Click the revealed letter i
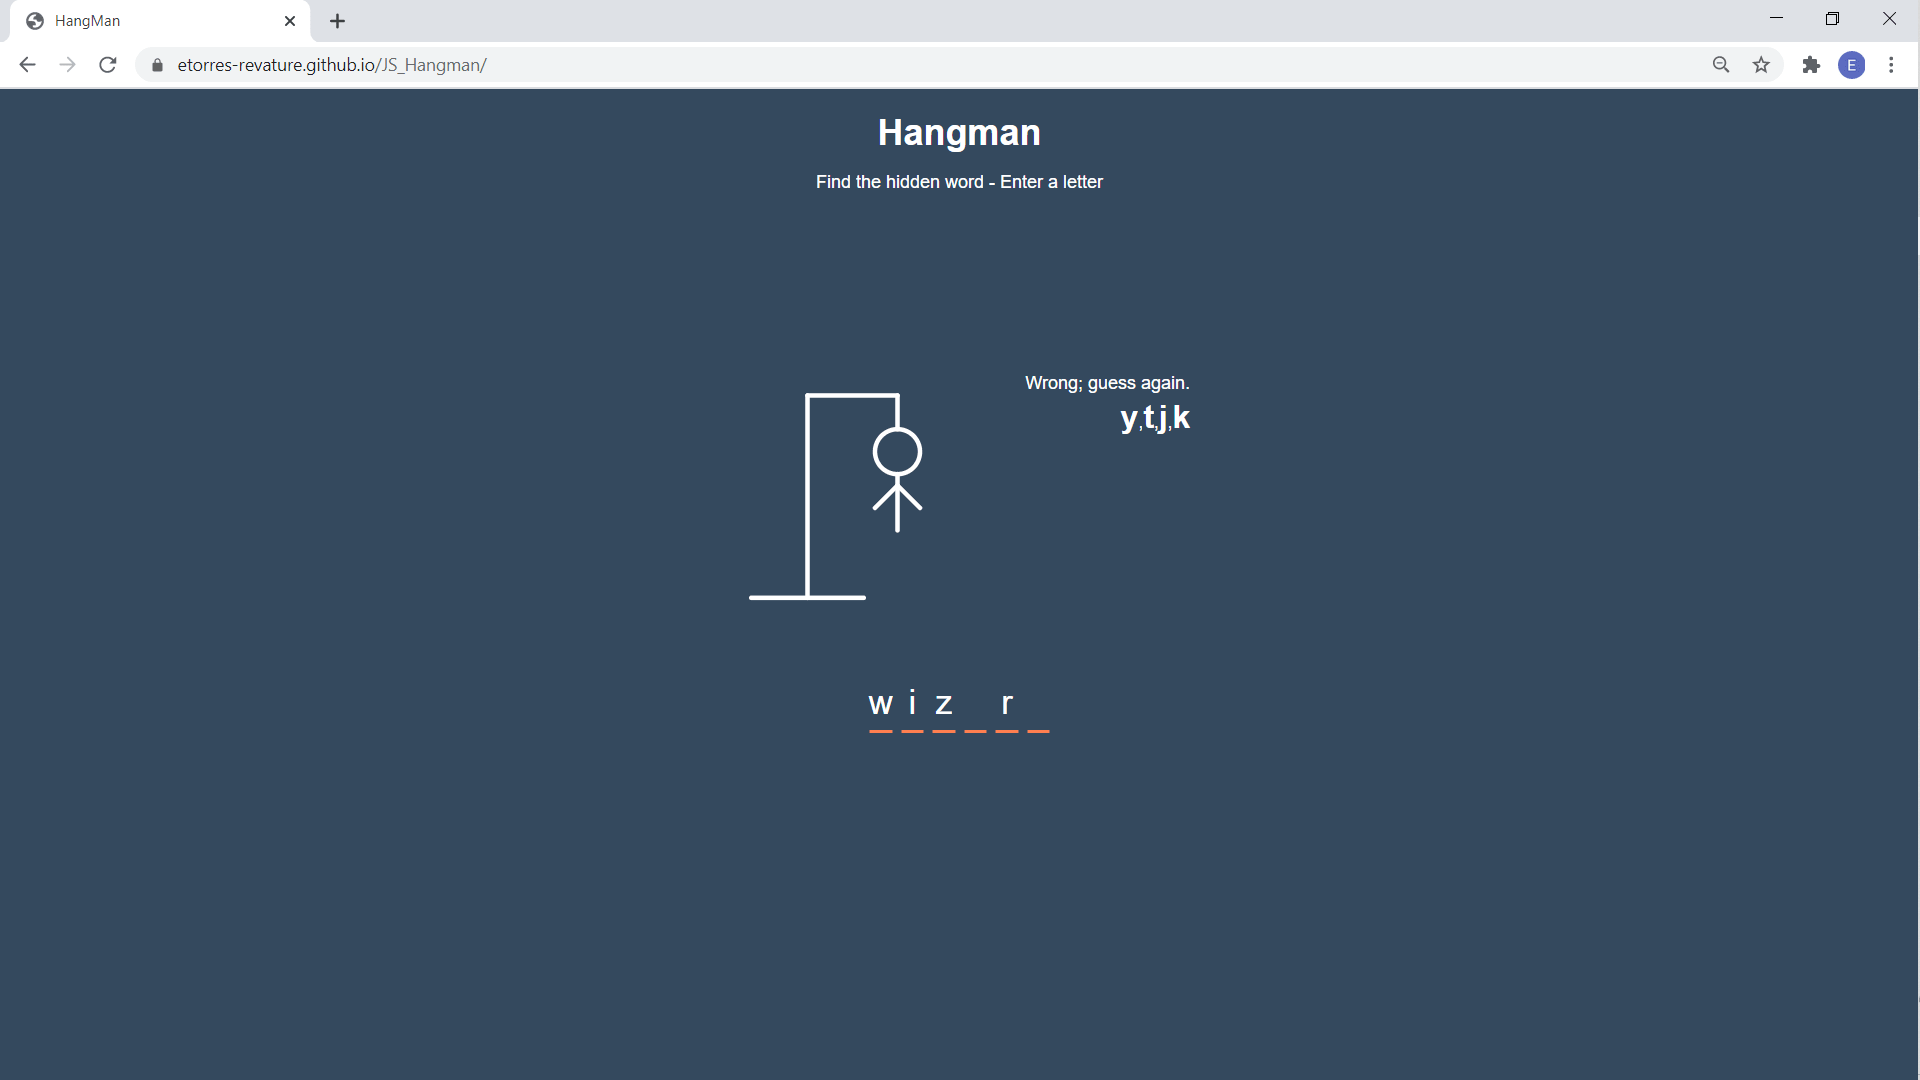The width and height of the screenshot is (1920, 1080). pyautogui.click(x=912, y=703)
